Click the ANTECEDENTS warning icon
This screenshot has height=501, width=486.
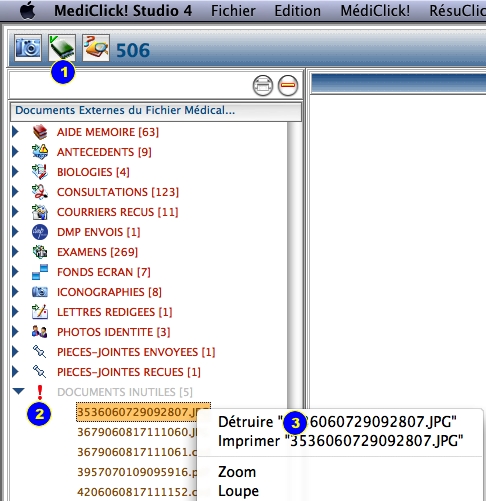[x=40, y=152]
